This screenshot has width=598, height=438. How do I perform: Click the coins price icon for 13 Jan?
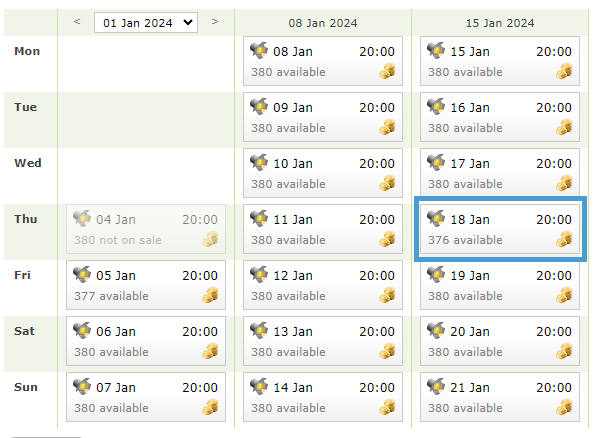tap(387, 351)
